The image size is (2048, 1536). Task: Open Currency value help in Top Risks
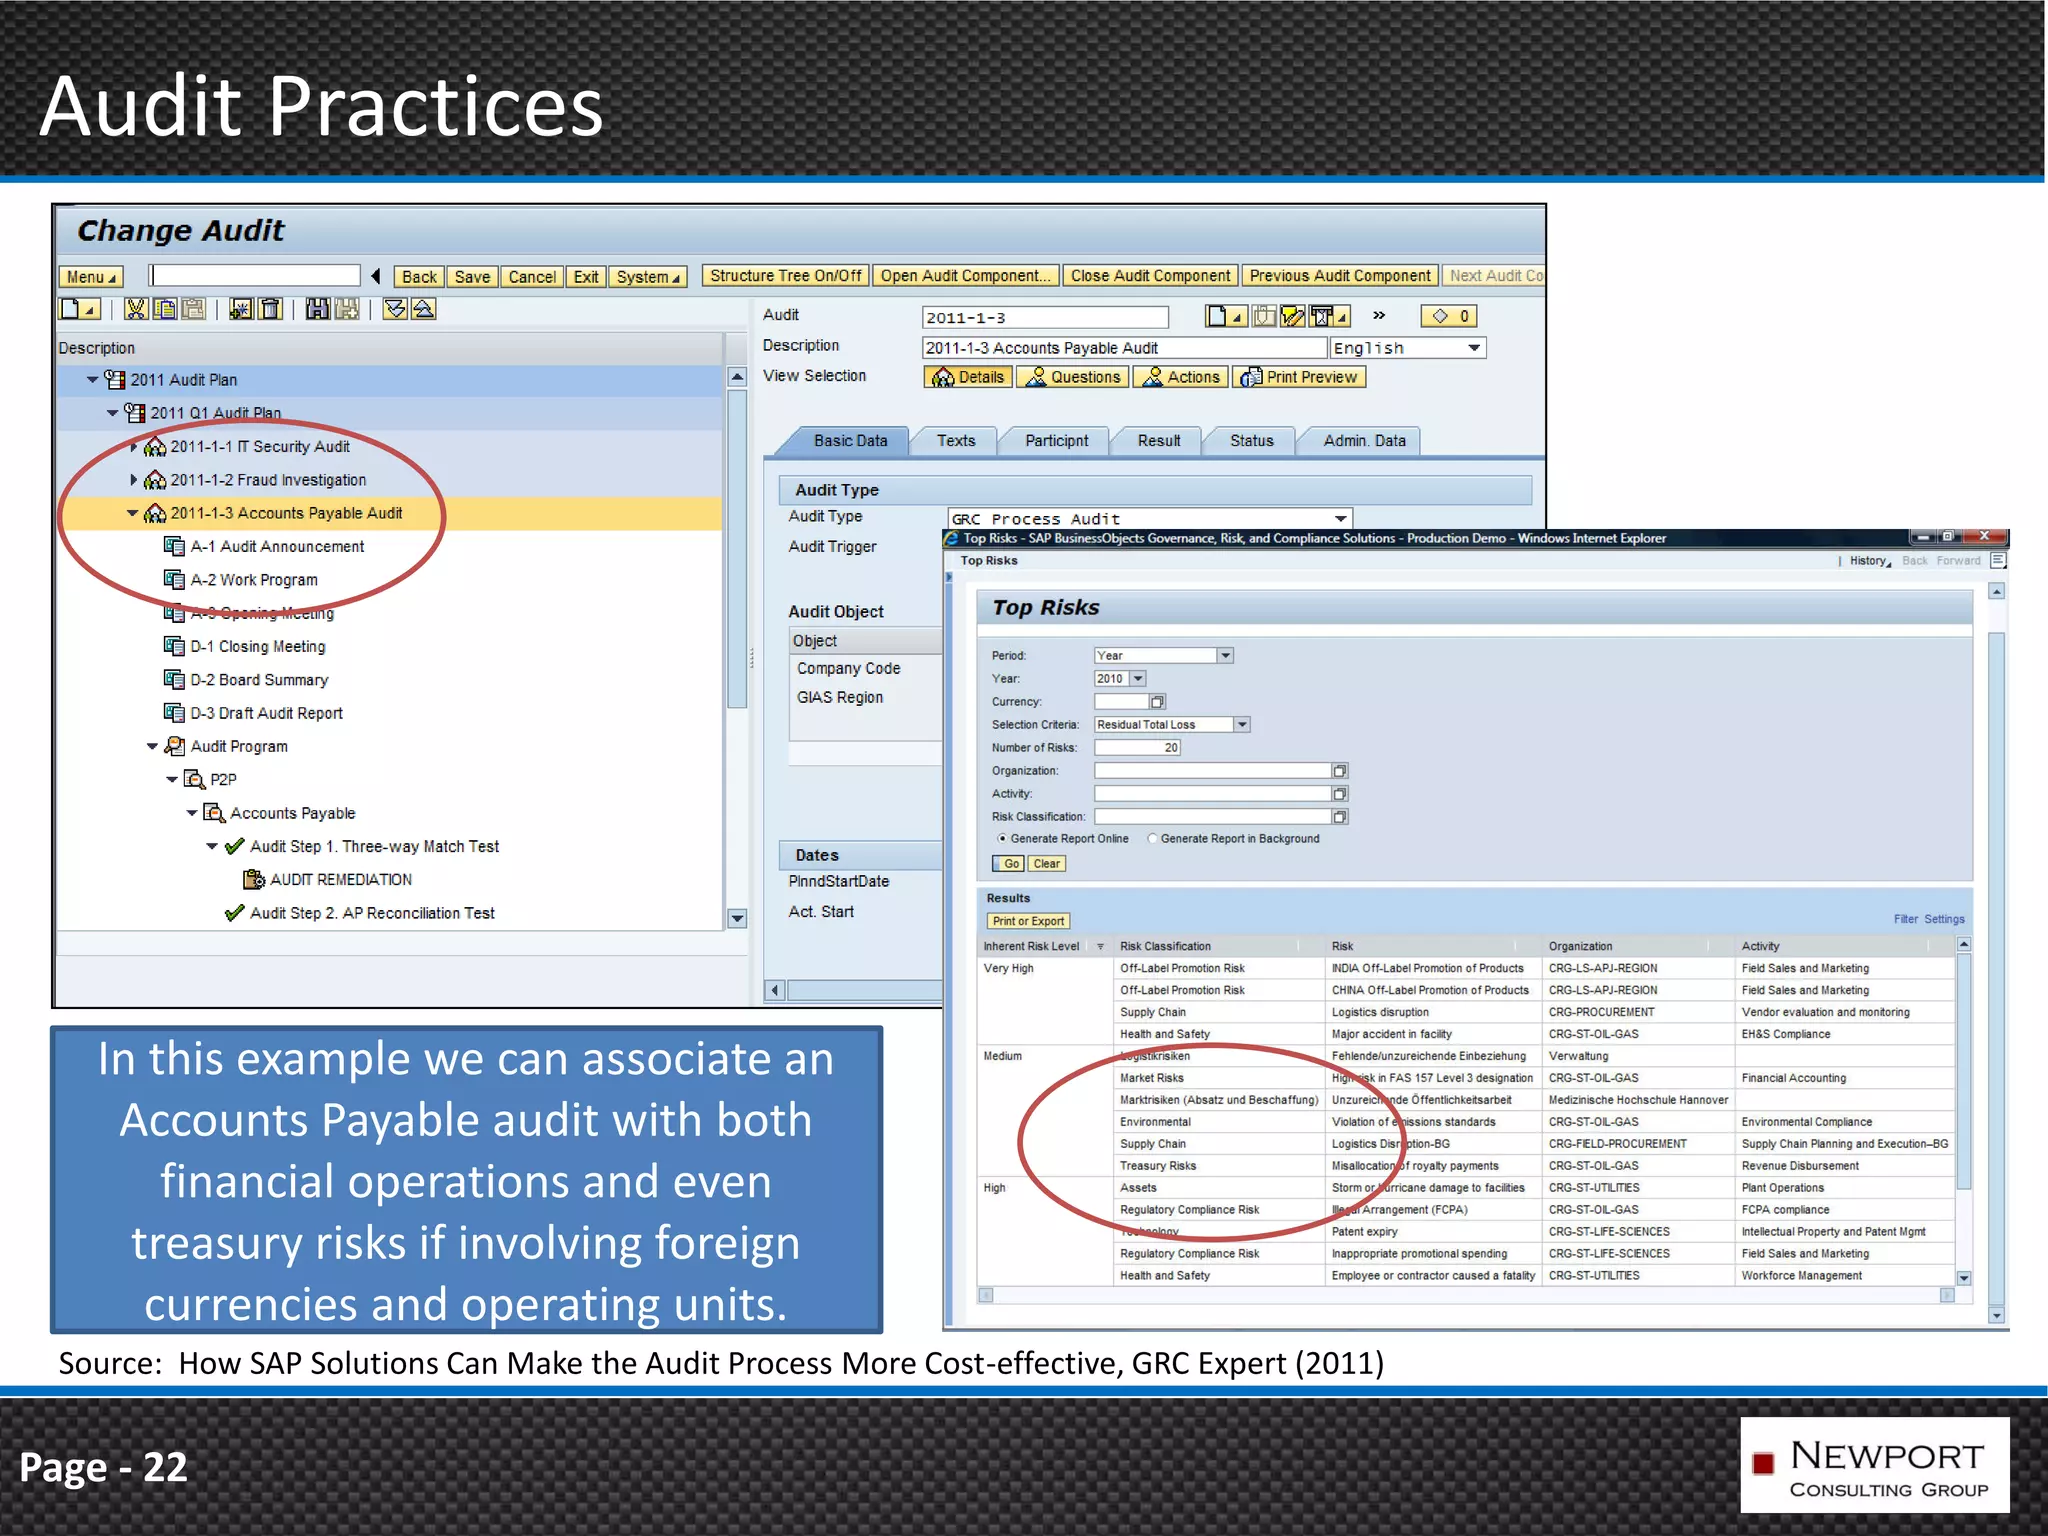tap(1157, 702)
